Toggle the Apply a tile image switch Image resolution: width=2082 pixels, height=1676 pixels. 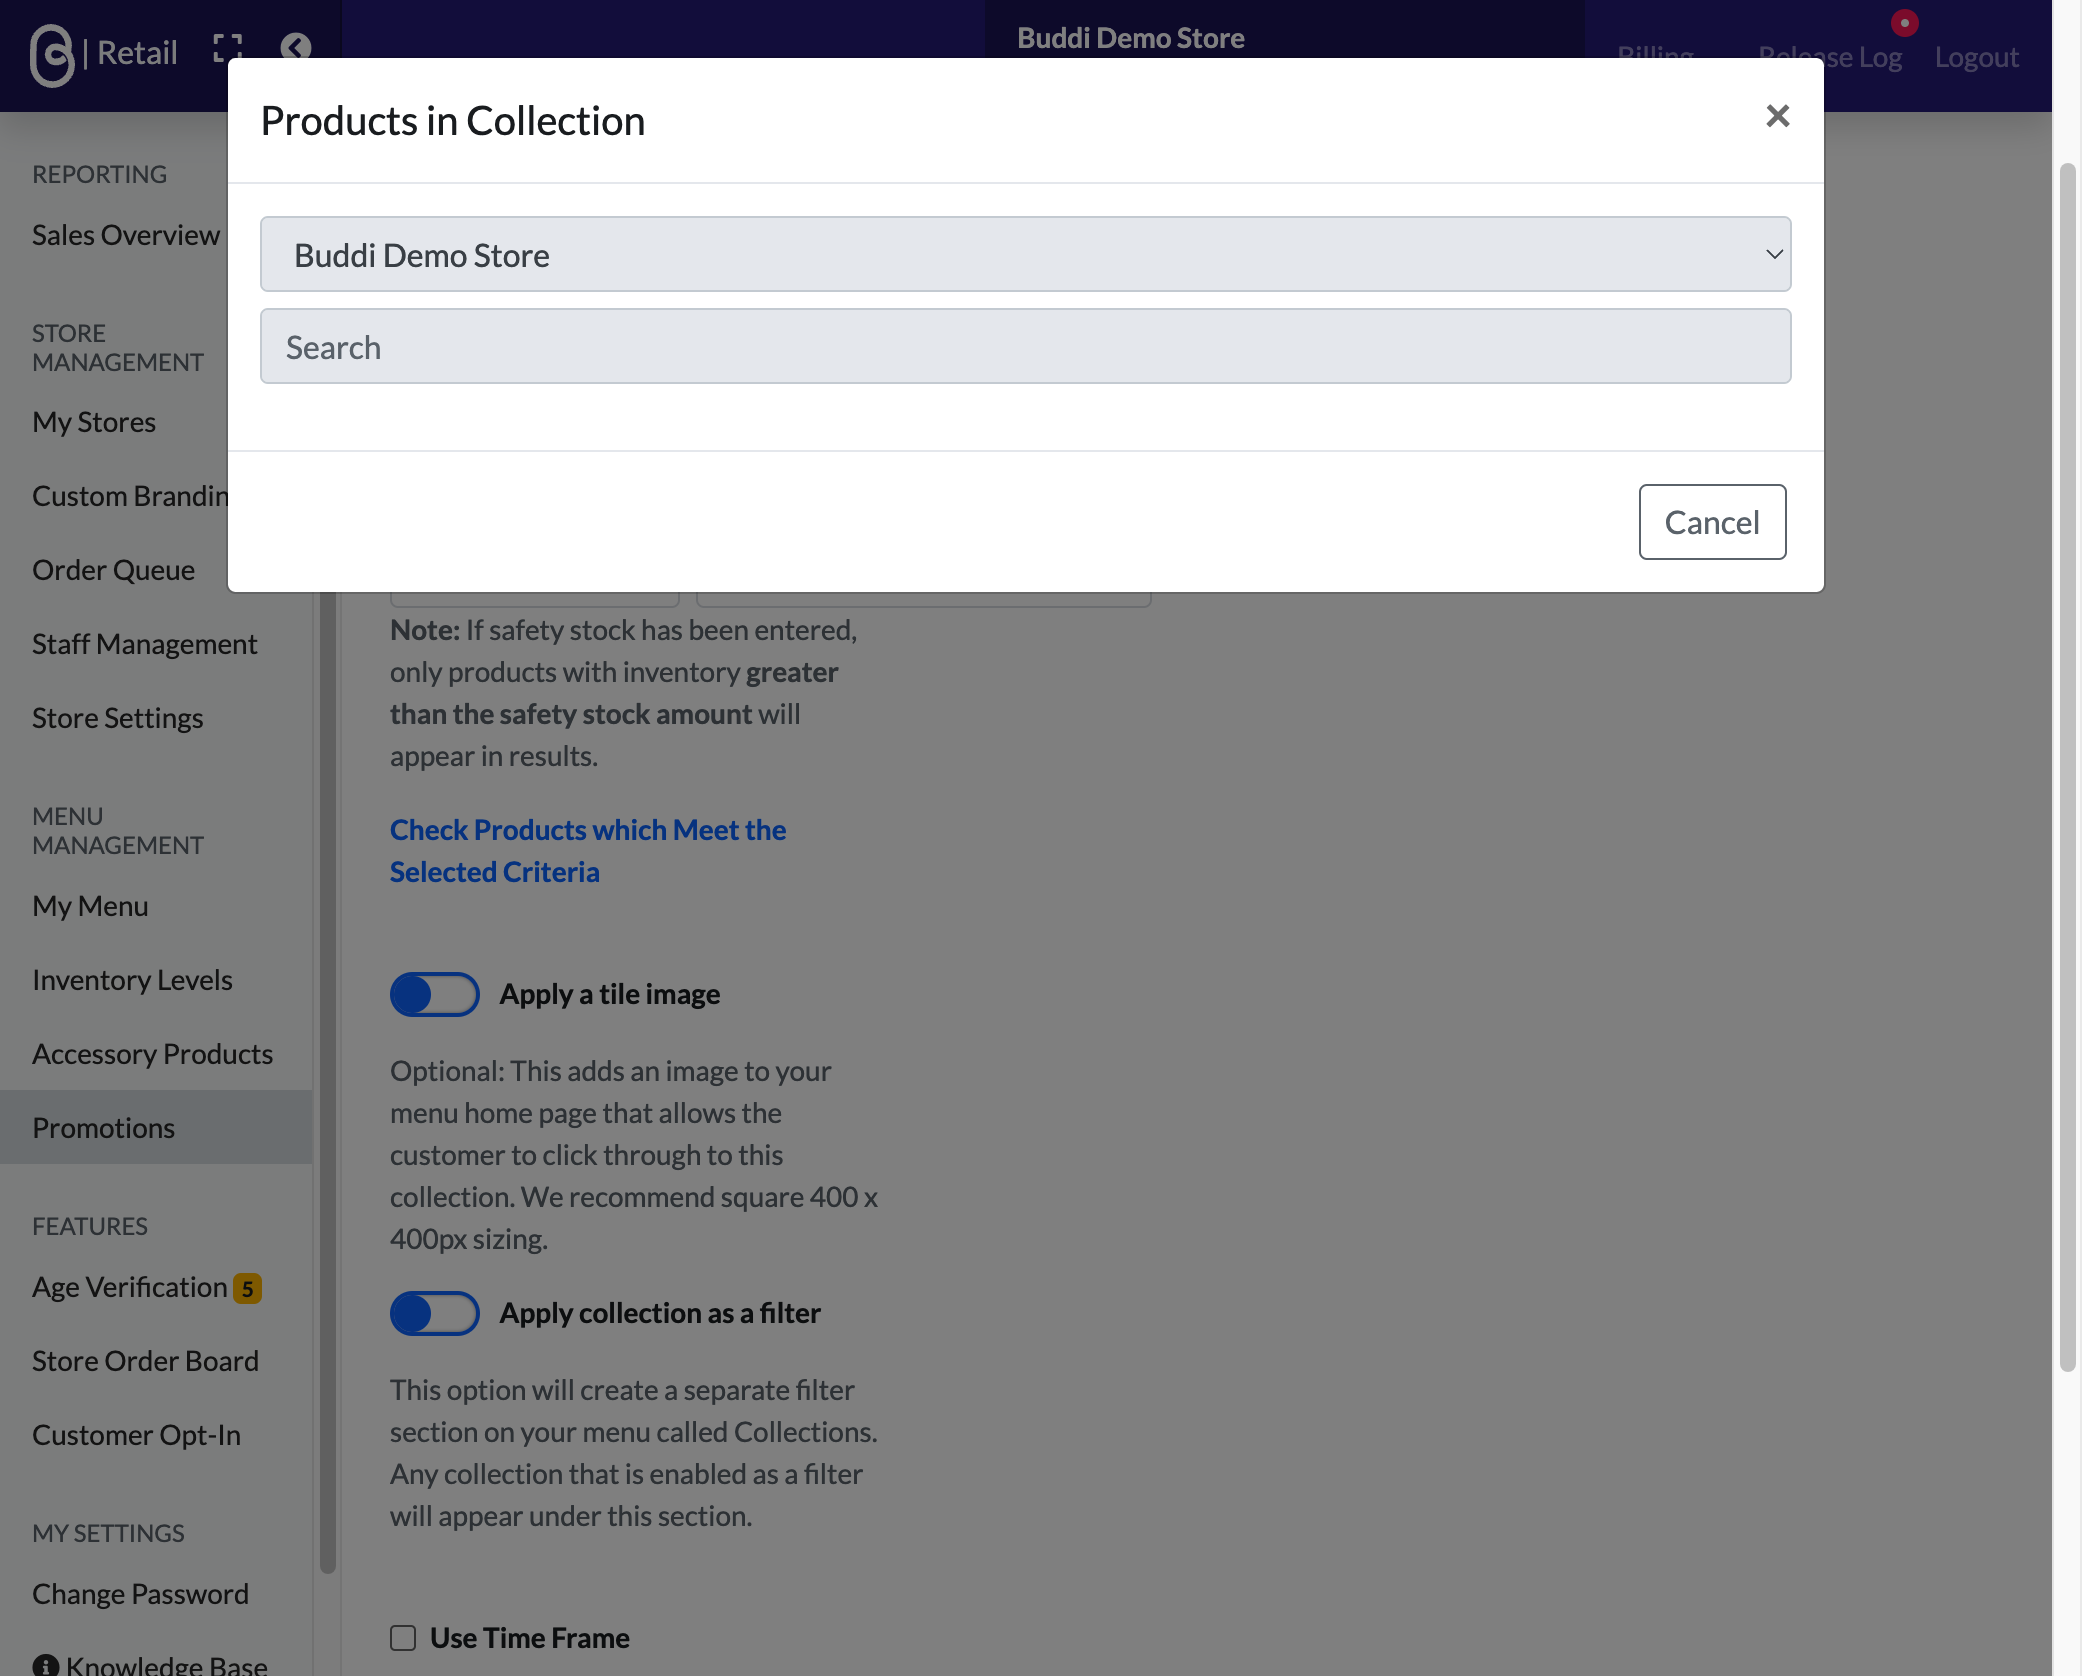coord(434,994)
